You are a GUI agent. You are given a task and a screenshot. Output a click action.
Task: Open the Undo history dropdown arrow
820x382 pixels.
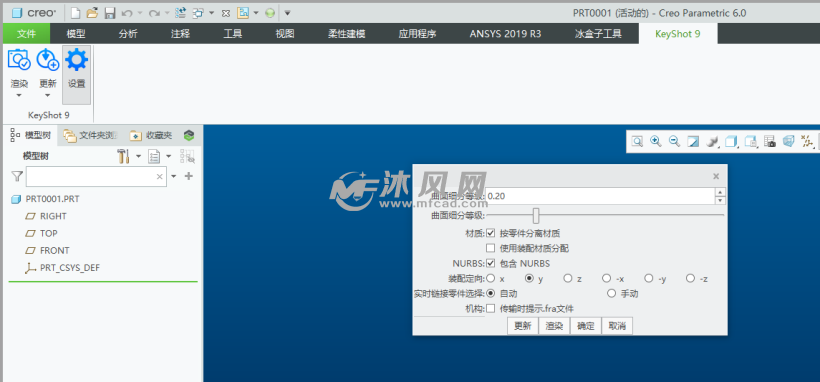click(x=139, y=13)
